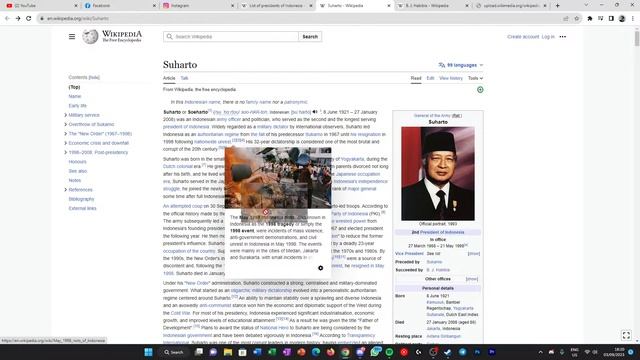Open the 99 languages dropdown
This screenshot has width=640, height=360.
[x=461, y=65]
